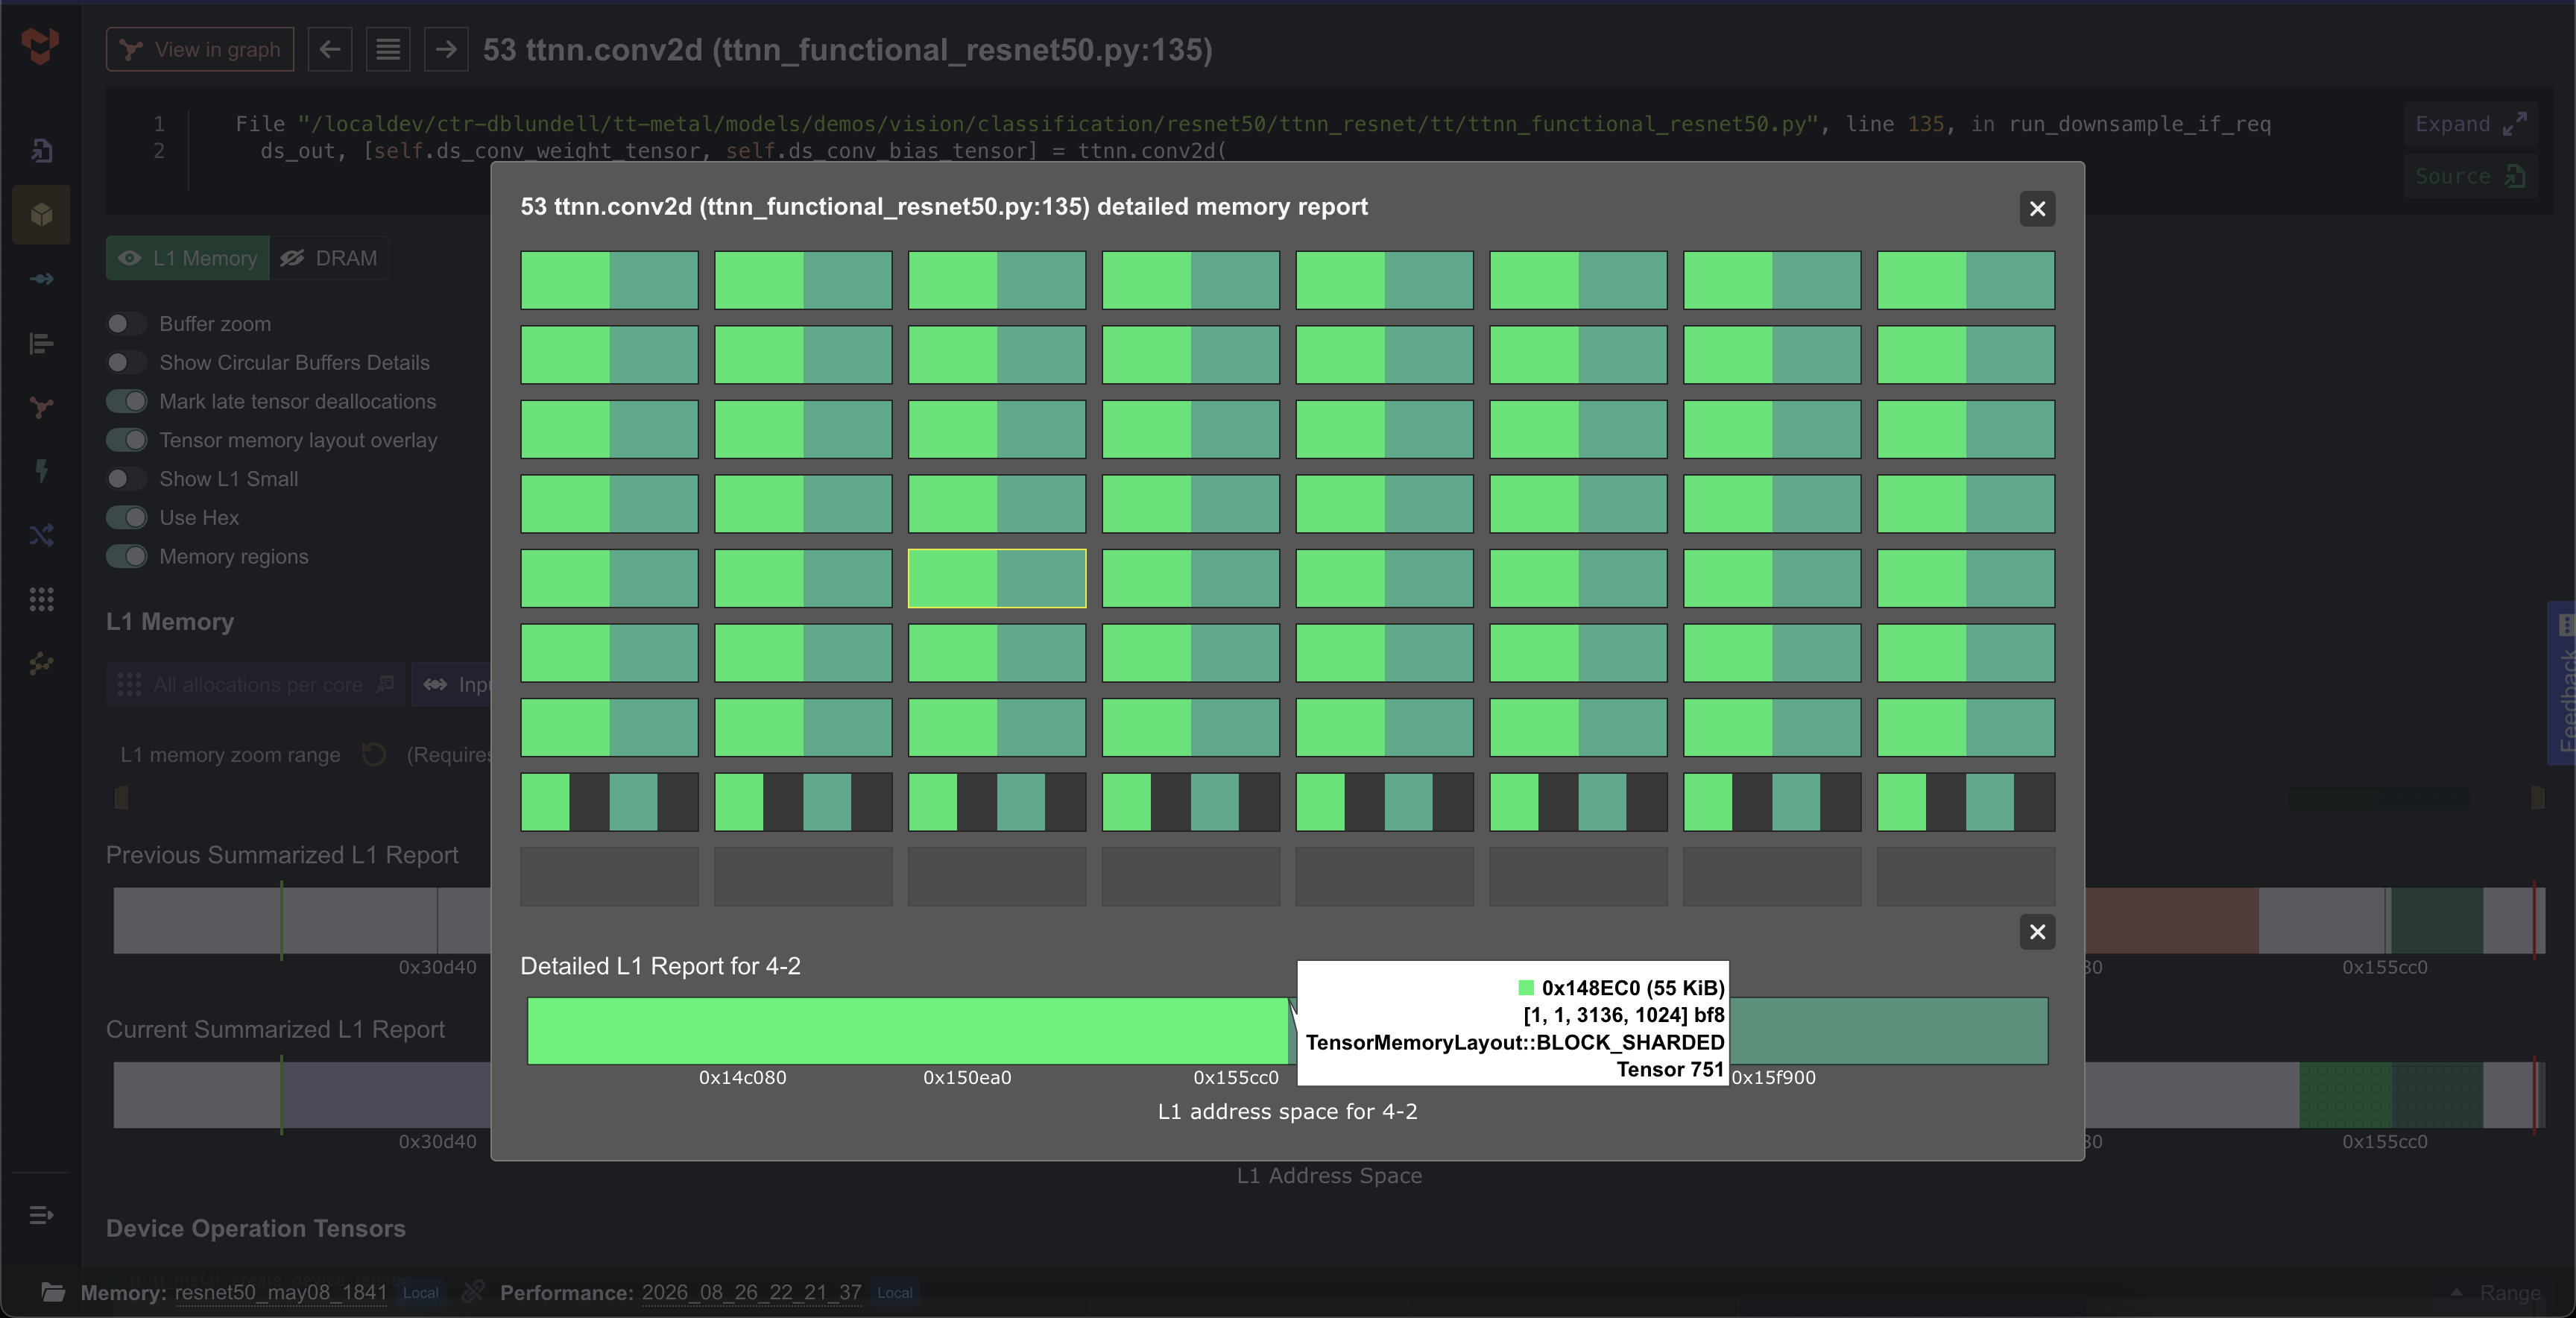Open the grid dots icon in sidebar
The height and width of the screenshot is (1318, 2576).
[x=41, y=599]
